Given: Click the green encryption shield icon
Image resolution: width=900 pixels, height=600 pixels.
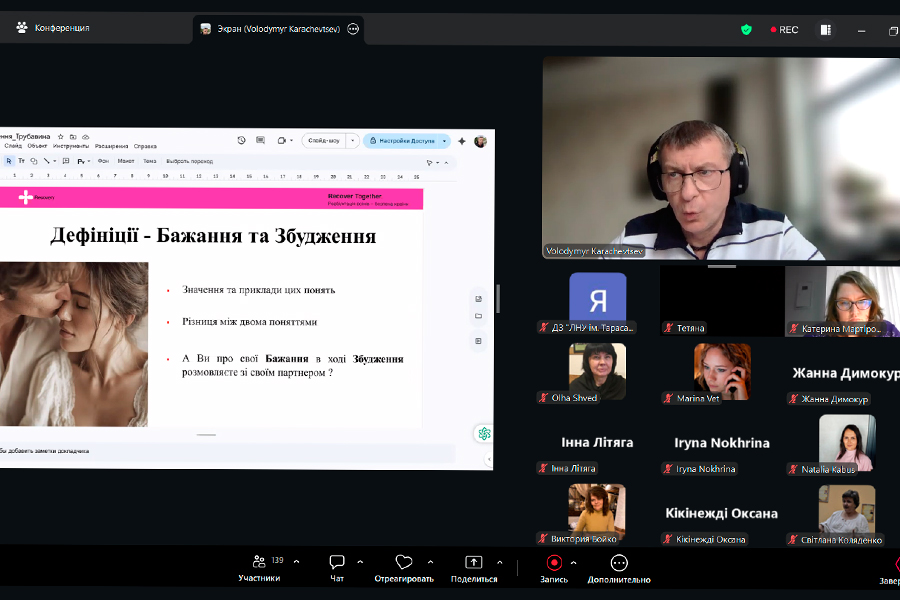Looking at the screenshot, I should point(746,29).
